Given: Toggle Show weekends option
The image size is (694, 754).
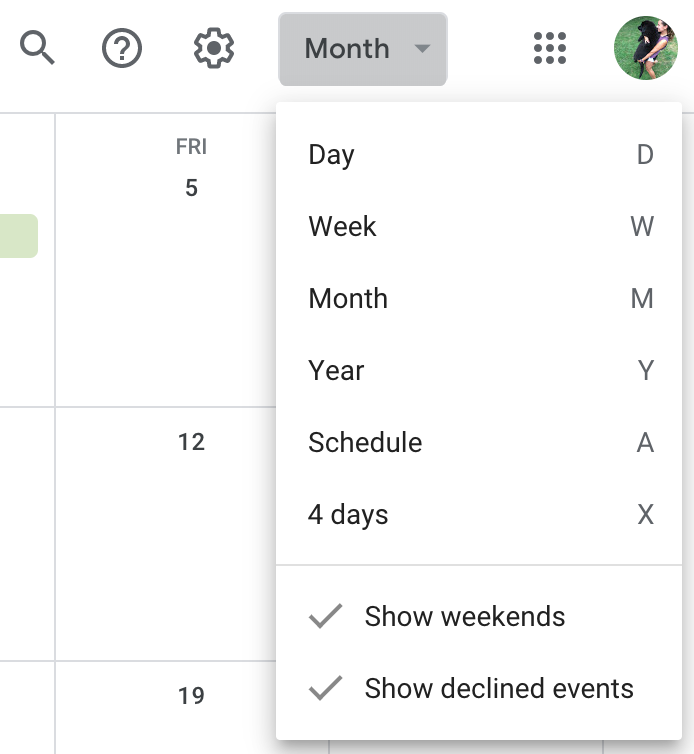Looking at the screenshot, I should click(464, 616).
